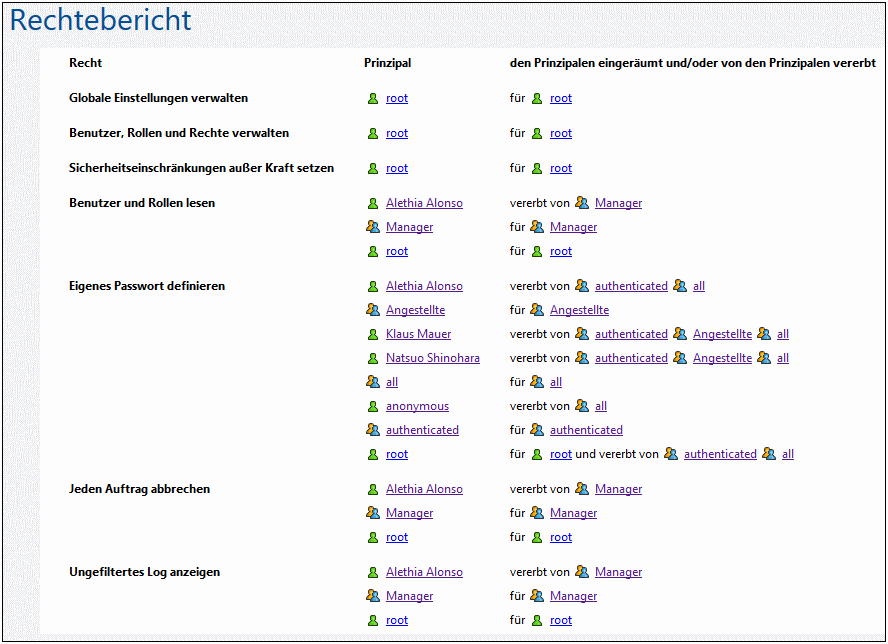Click the all link in the für all row
Image resolution: width=888 pixels, height=644 pixels.
tap(556, 382)
